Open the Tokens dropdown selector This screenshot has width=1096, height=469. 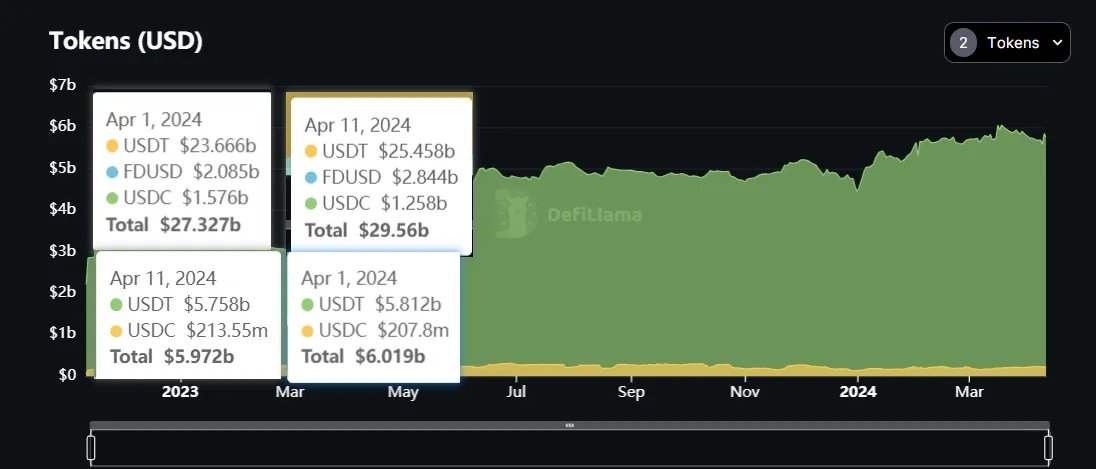(x=1007, y=43)
